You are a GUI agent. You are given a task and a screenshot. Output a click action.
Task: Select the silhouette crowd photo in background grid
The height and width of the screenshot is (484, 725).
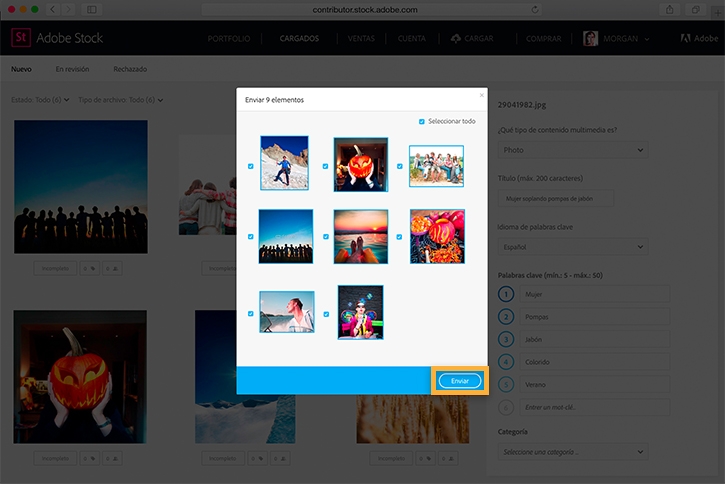point(81,187)
